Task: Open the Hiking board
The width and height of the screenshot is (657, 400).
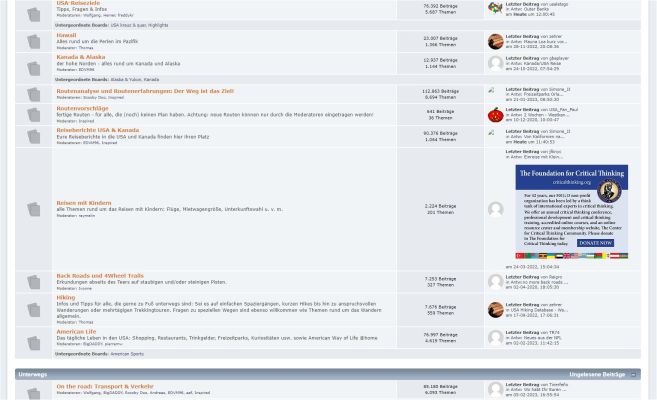Action: point(66,297)
